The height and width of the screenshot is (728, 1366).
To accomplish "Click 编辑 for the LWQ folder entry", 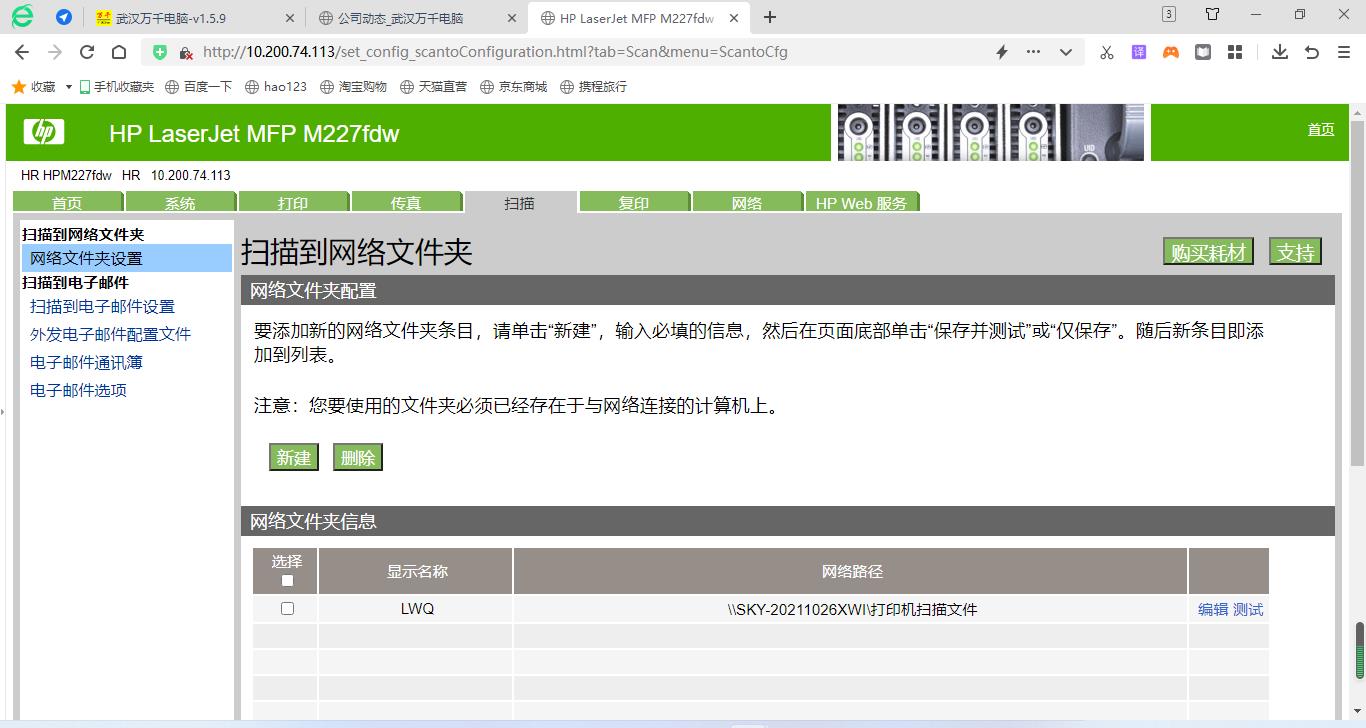I will 1213,609.
